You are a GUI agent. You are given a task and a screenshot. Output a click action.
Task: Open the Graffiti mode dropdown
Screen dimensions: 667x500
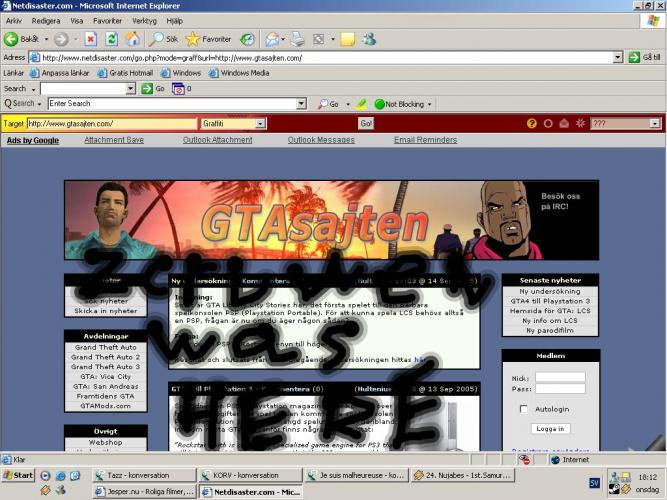point(260,123)
